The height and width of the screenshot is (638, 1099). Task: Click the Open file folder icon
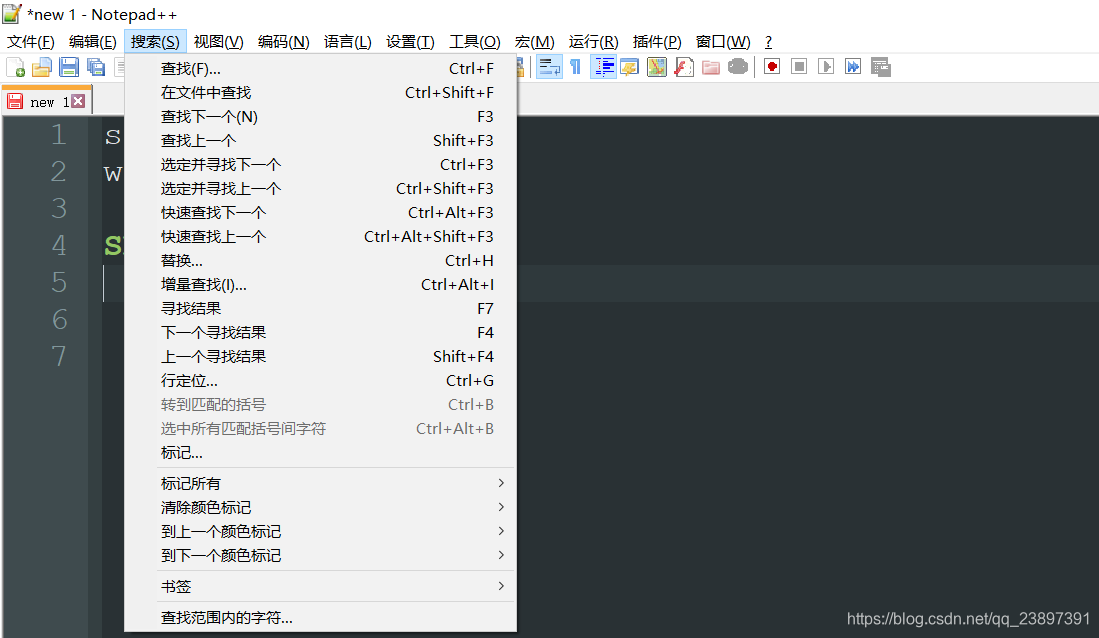[x=42, y=67]
